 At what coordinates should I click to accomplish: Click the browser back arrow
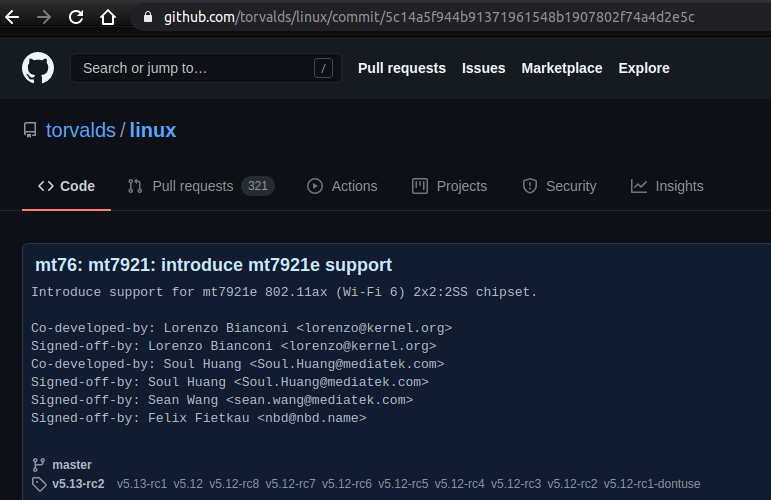tap(12, 17)
